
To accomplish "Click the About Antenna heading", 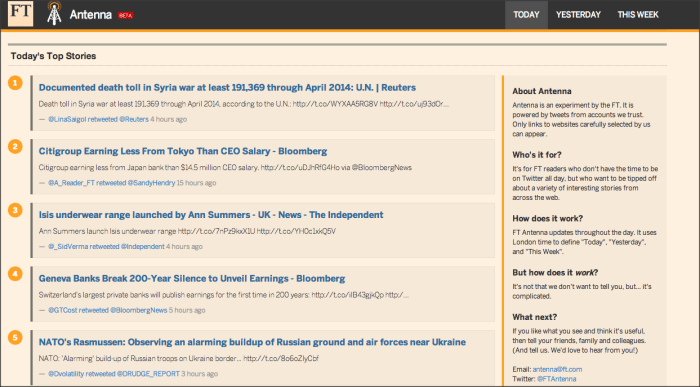I will [x=542, y=91].
